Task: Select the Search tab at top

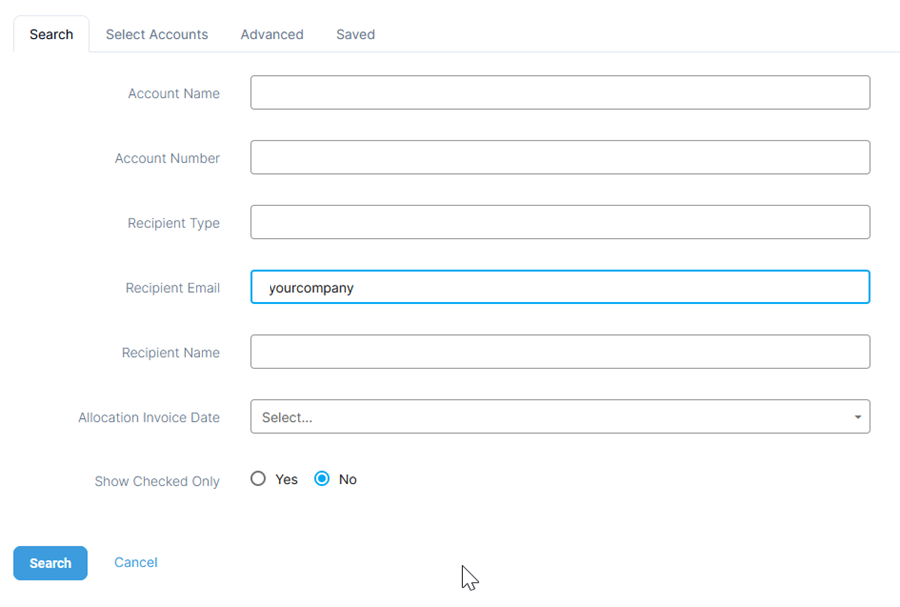Action: (51, 34)
